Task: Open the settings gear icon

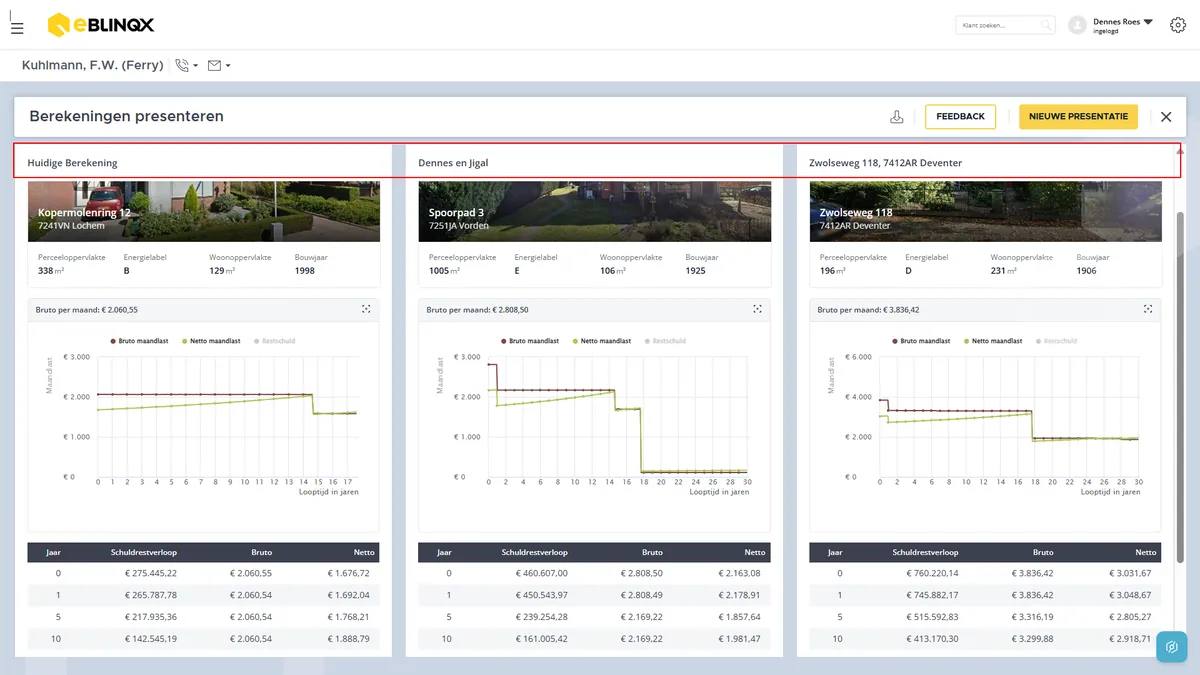Action: tap(1177, 25)
